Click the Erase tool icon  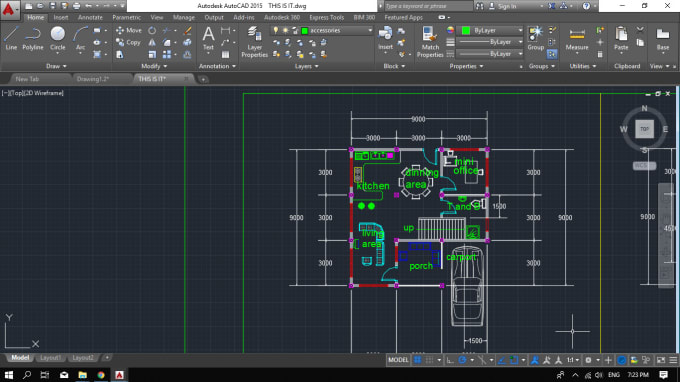(x=187, y=30)
